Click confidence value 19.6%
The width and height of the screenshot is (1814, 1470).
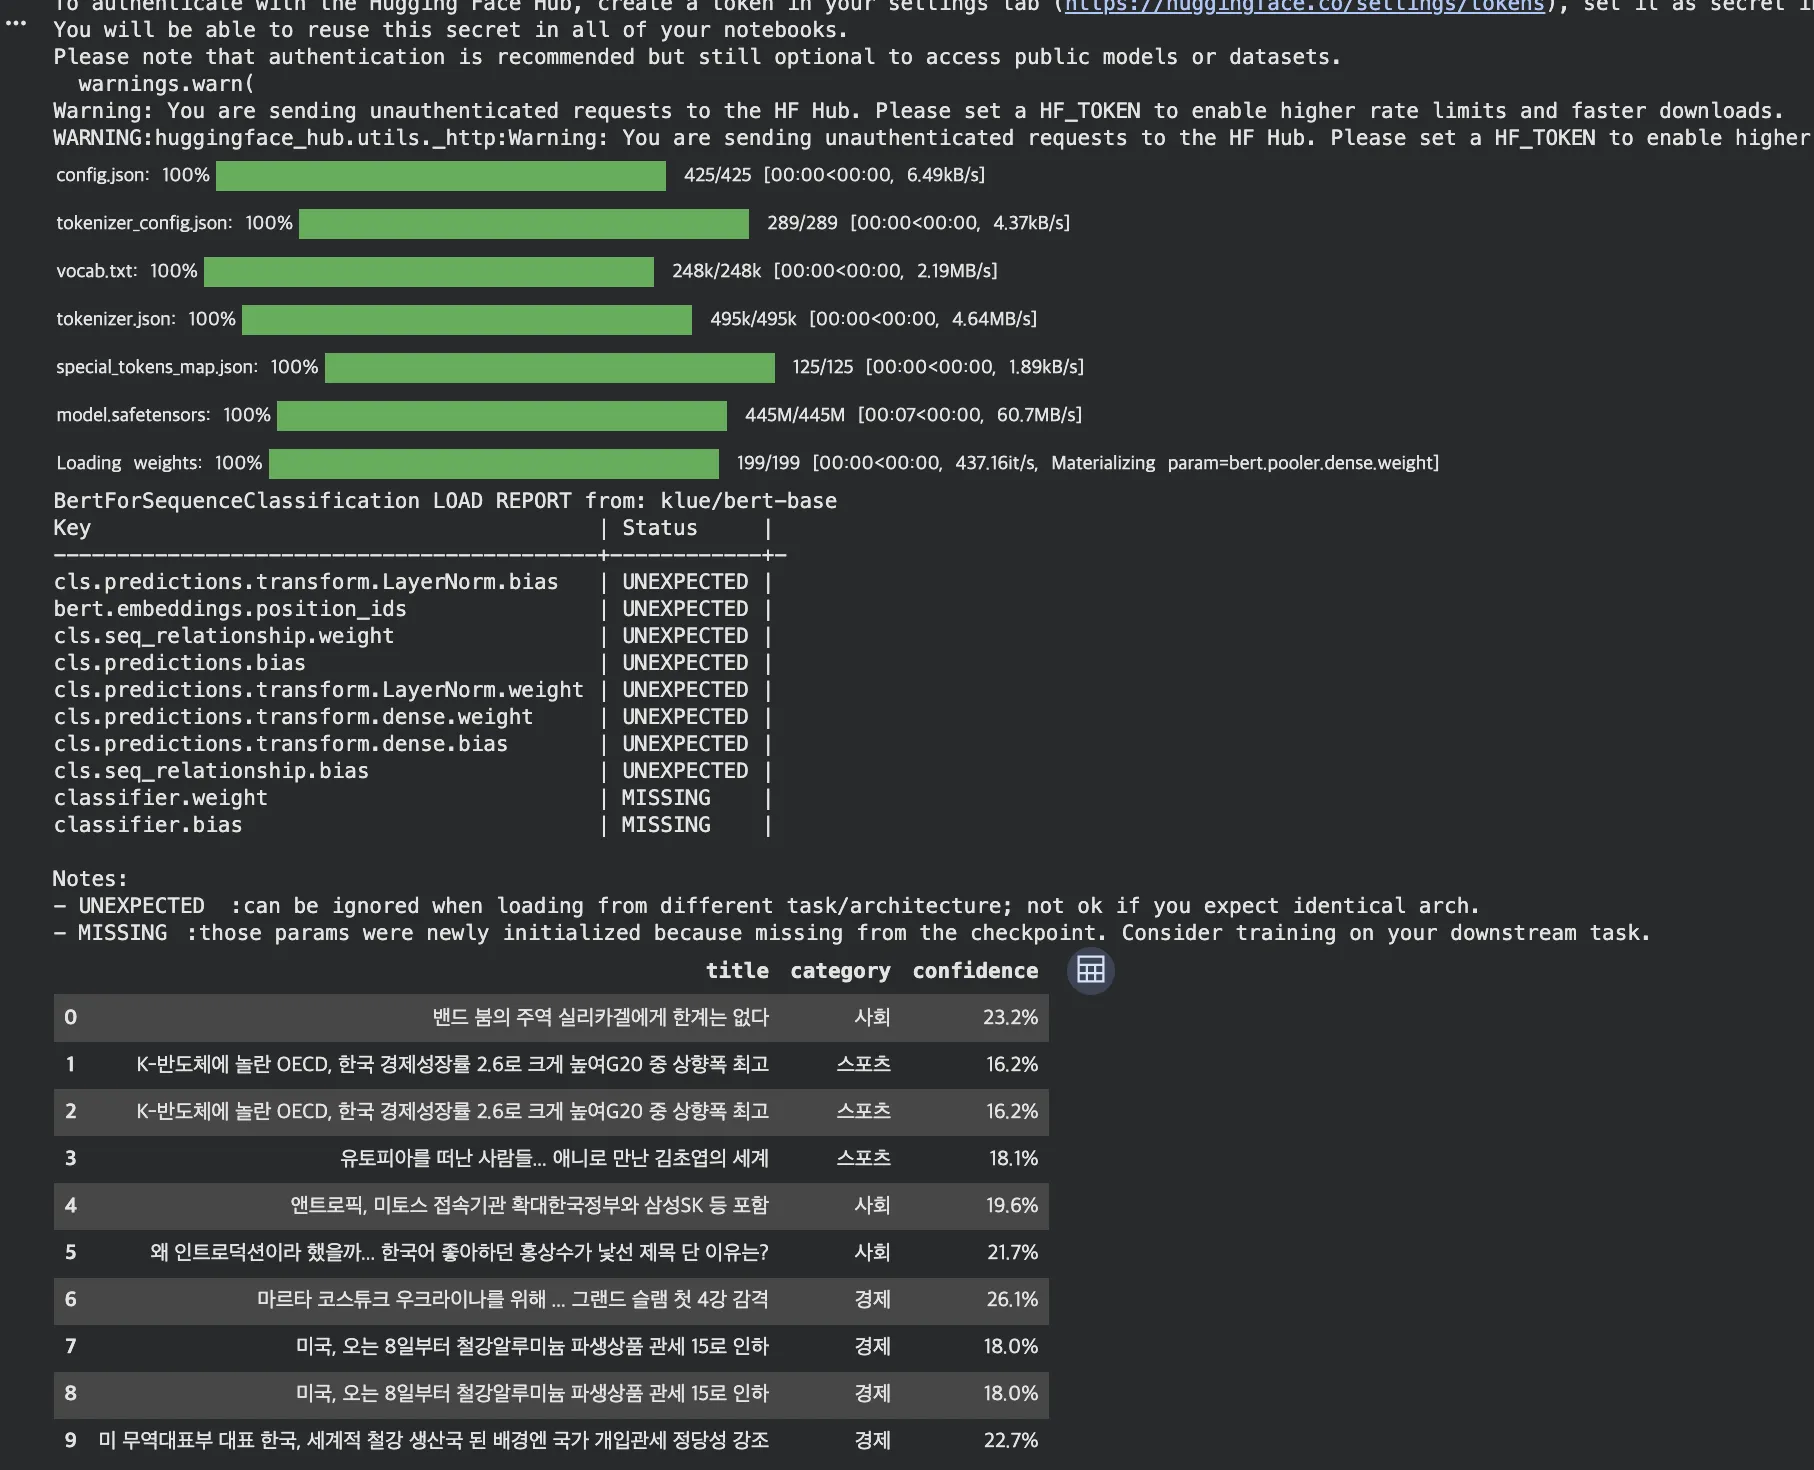click(x=1012, y=1205)
